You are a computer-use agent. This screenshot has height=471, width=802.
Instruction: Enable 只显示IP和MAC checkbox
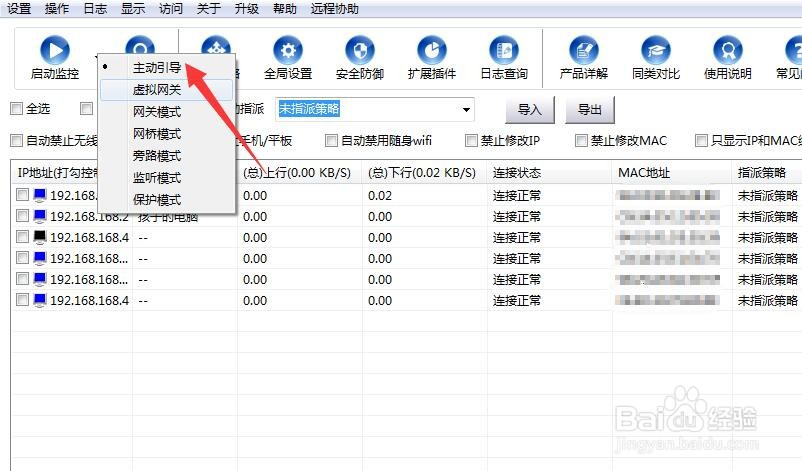[x=701, y=140]
